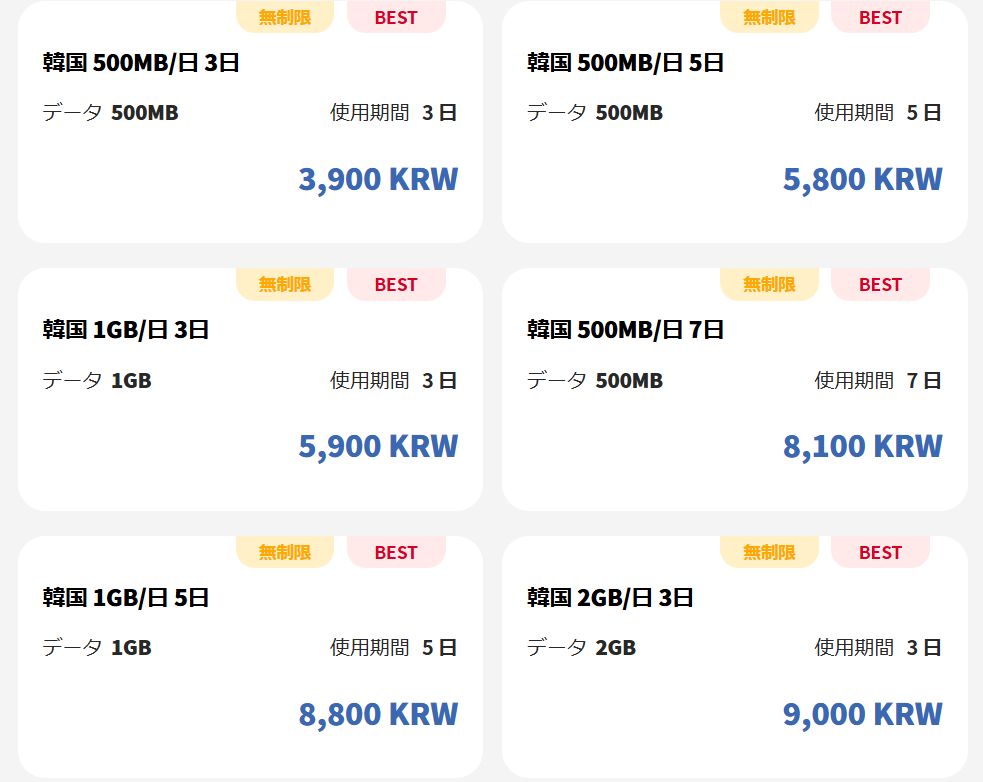
Task: Click BEST badge on 500MB/日 5日 card
Action: coord(880,17)
